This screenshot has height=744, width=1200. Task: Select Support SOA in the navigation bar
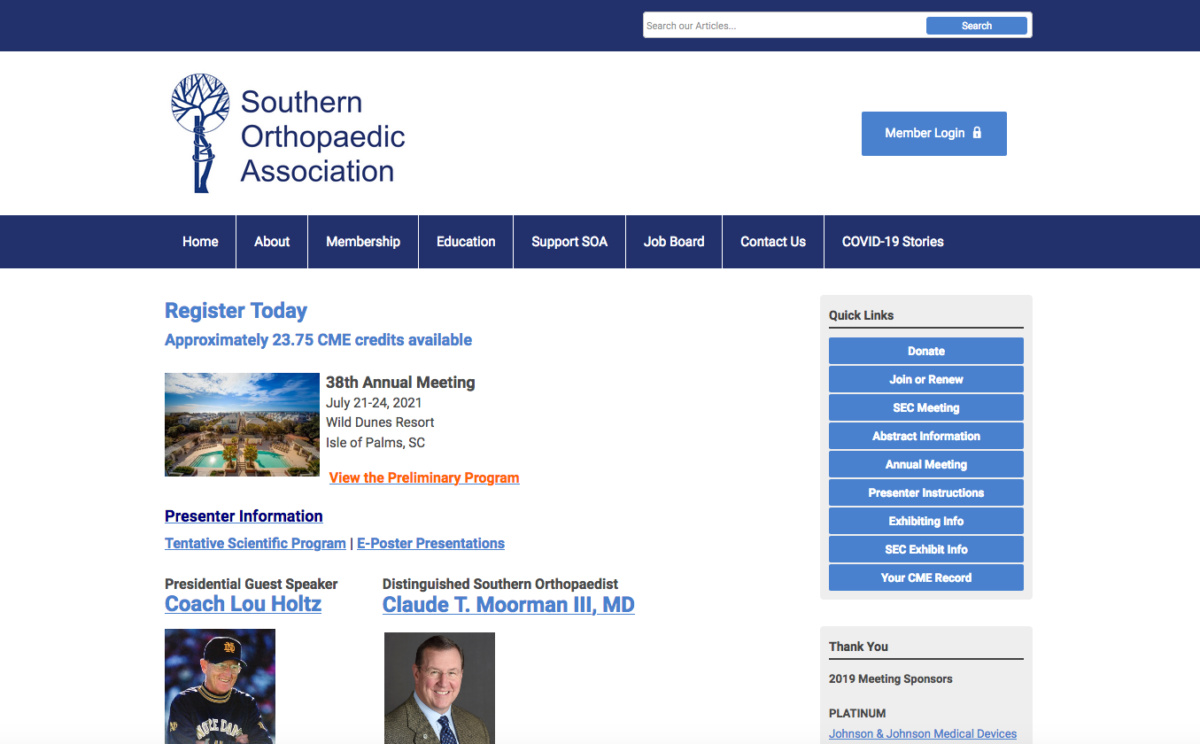coord(569,241)
